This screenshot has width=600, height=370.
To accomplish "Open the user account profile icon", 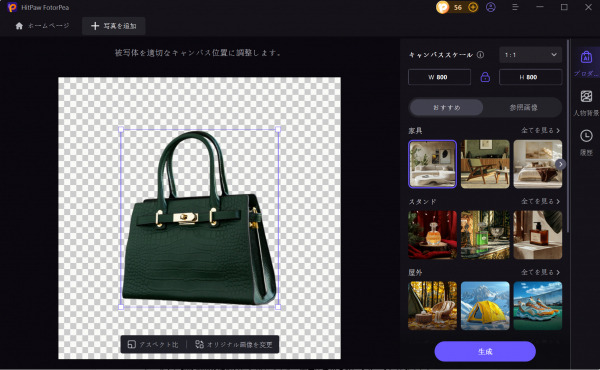I will [x=491, y=7].
